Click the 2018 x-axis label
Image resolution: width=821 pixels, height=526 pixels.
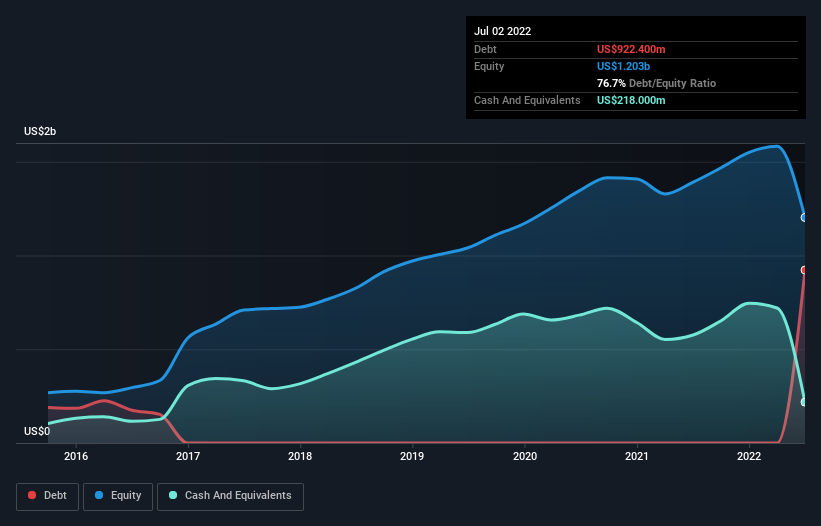click(x=300, y=456)
